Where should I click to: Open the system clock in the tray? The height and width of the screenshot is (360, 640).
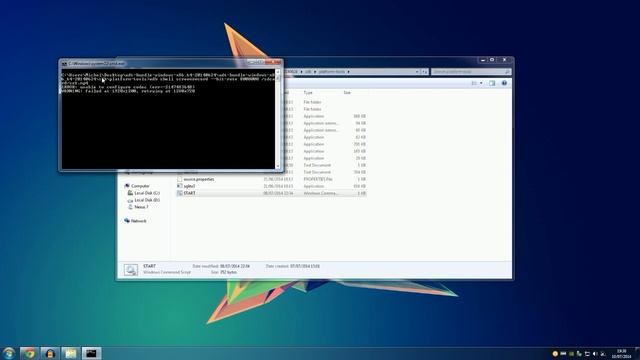tap(621, 353)
